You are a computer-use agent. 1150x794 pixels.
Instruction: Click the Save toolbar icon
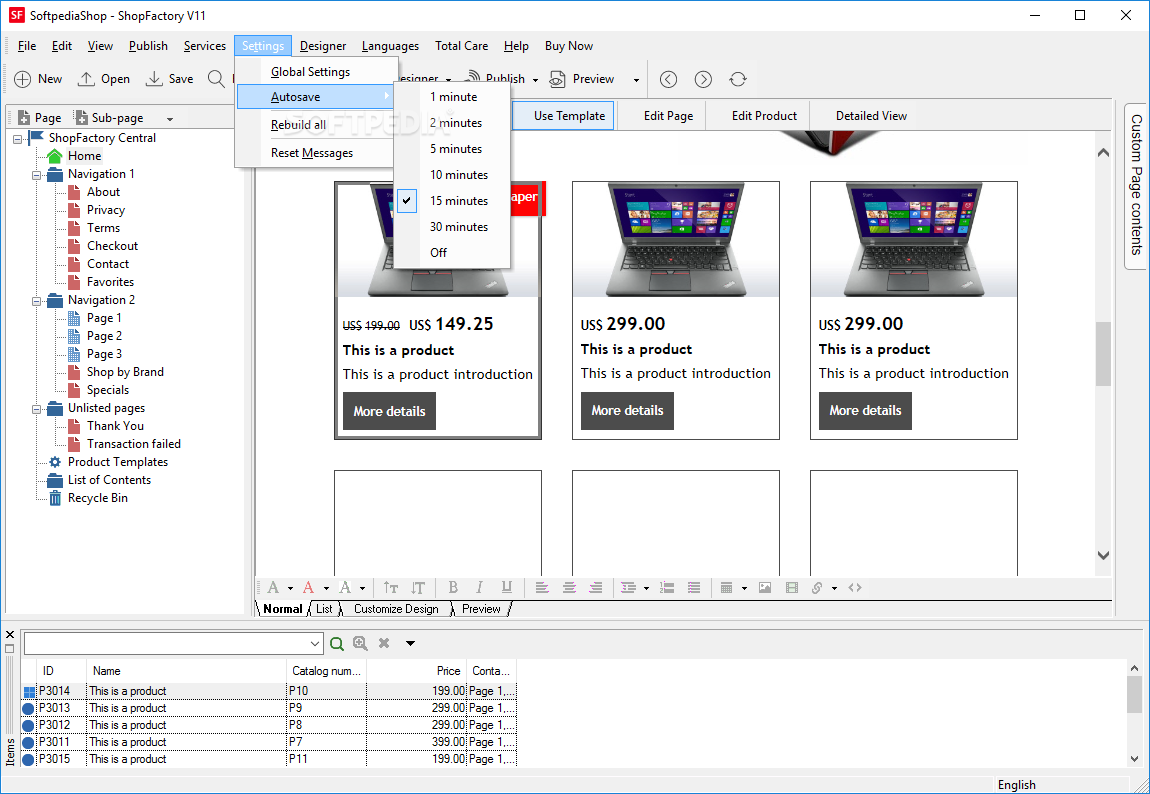pyautogui.click(x=154, y=79)
